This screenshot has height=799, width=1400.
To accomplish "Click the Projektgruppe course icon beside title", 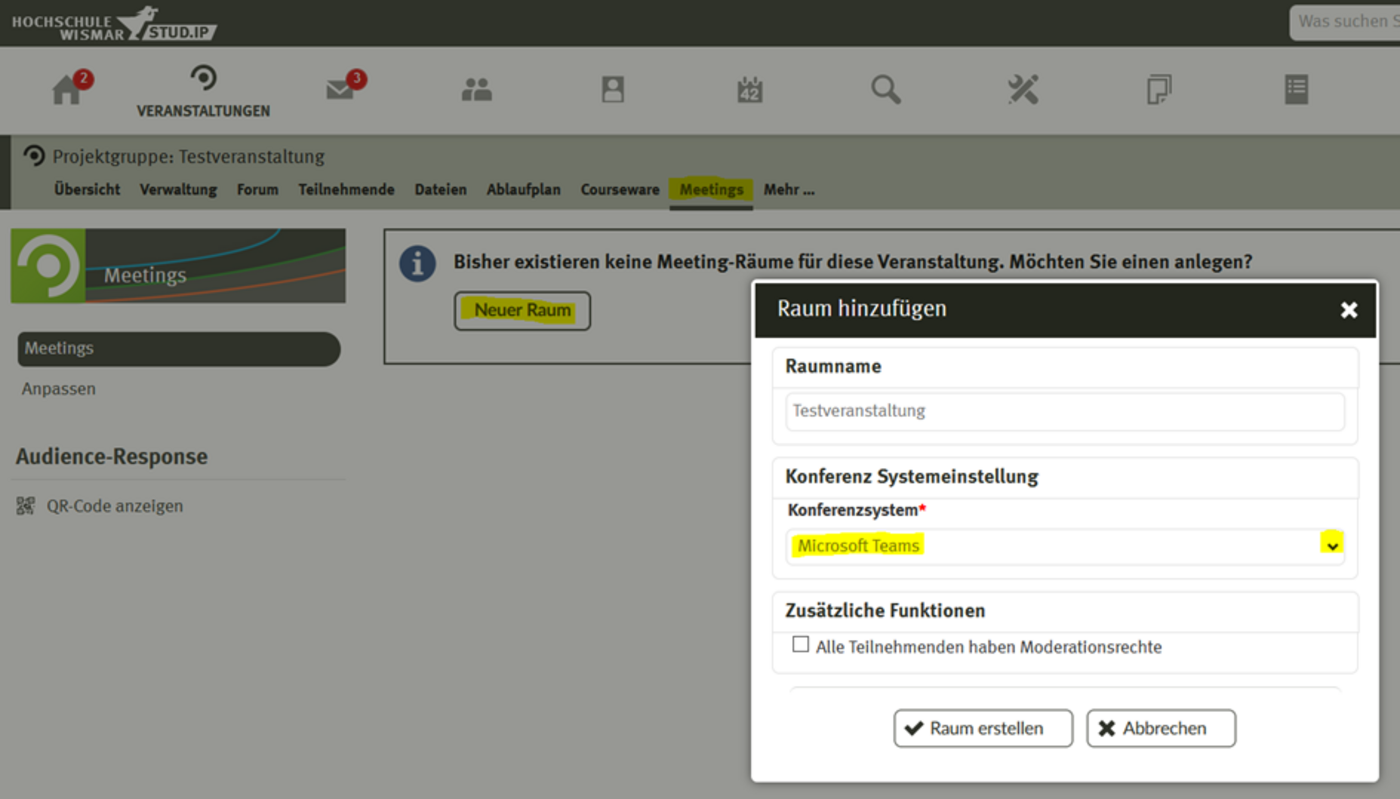I will tap(34, 156).
